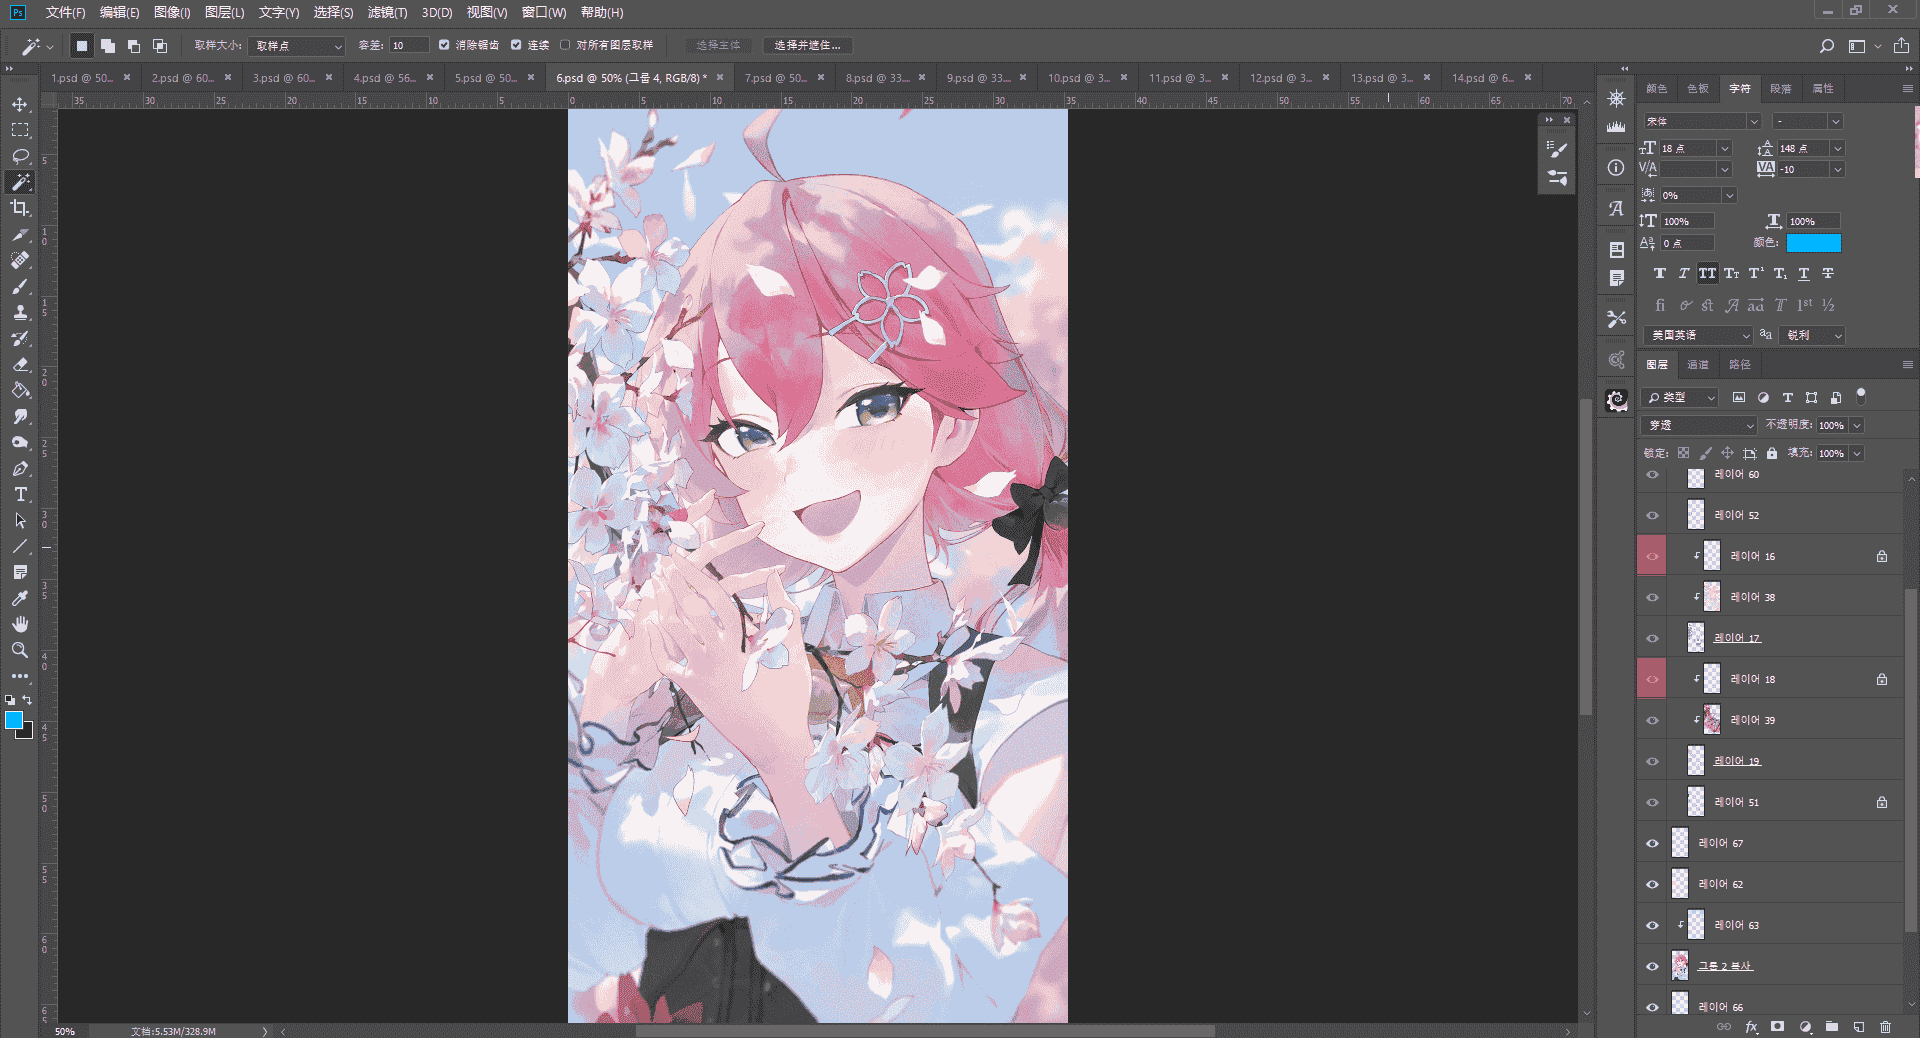This screenshot has height=1038, width=1920.
Task: Select the 그룹 2 복사 layer thumbnail
Action: (x=1680, y=966)
